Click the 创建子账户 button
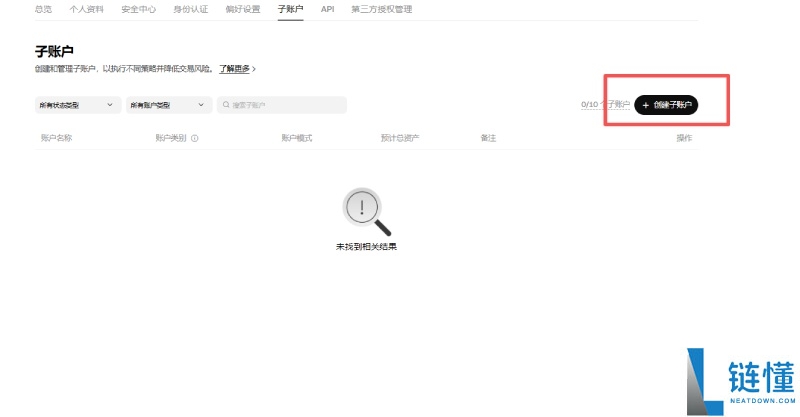Image resolution: width=800 pixels, height=417 pixels. 666,105
